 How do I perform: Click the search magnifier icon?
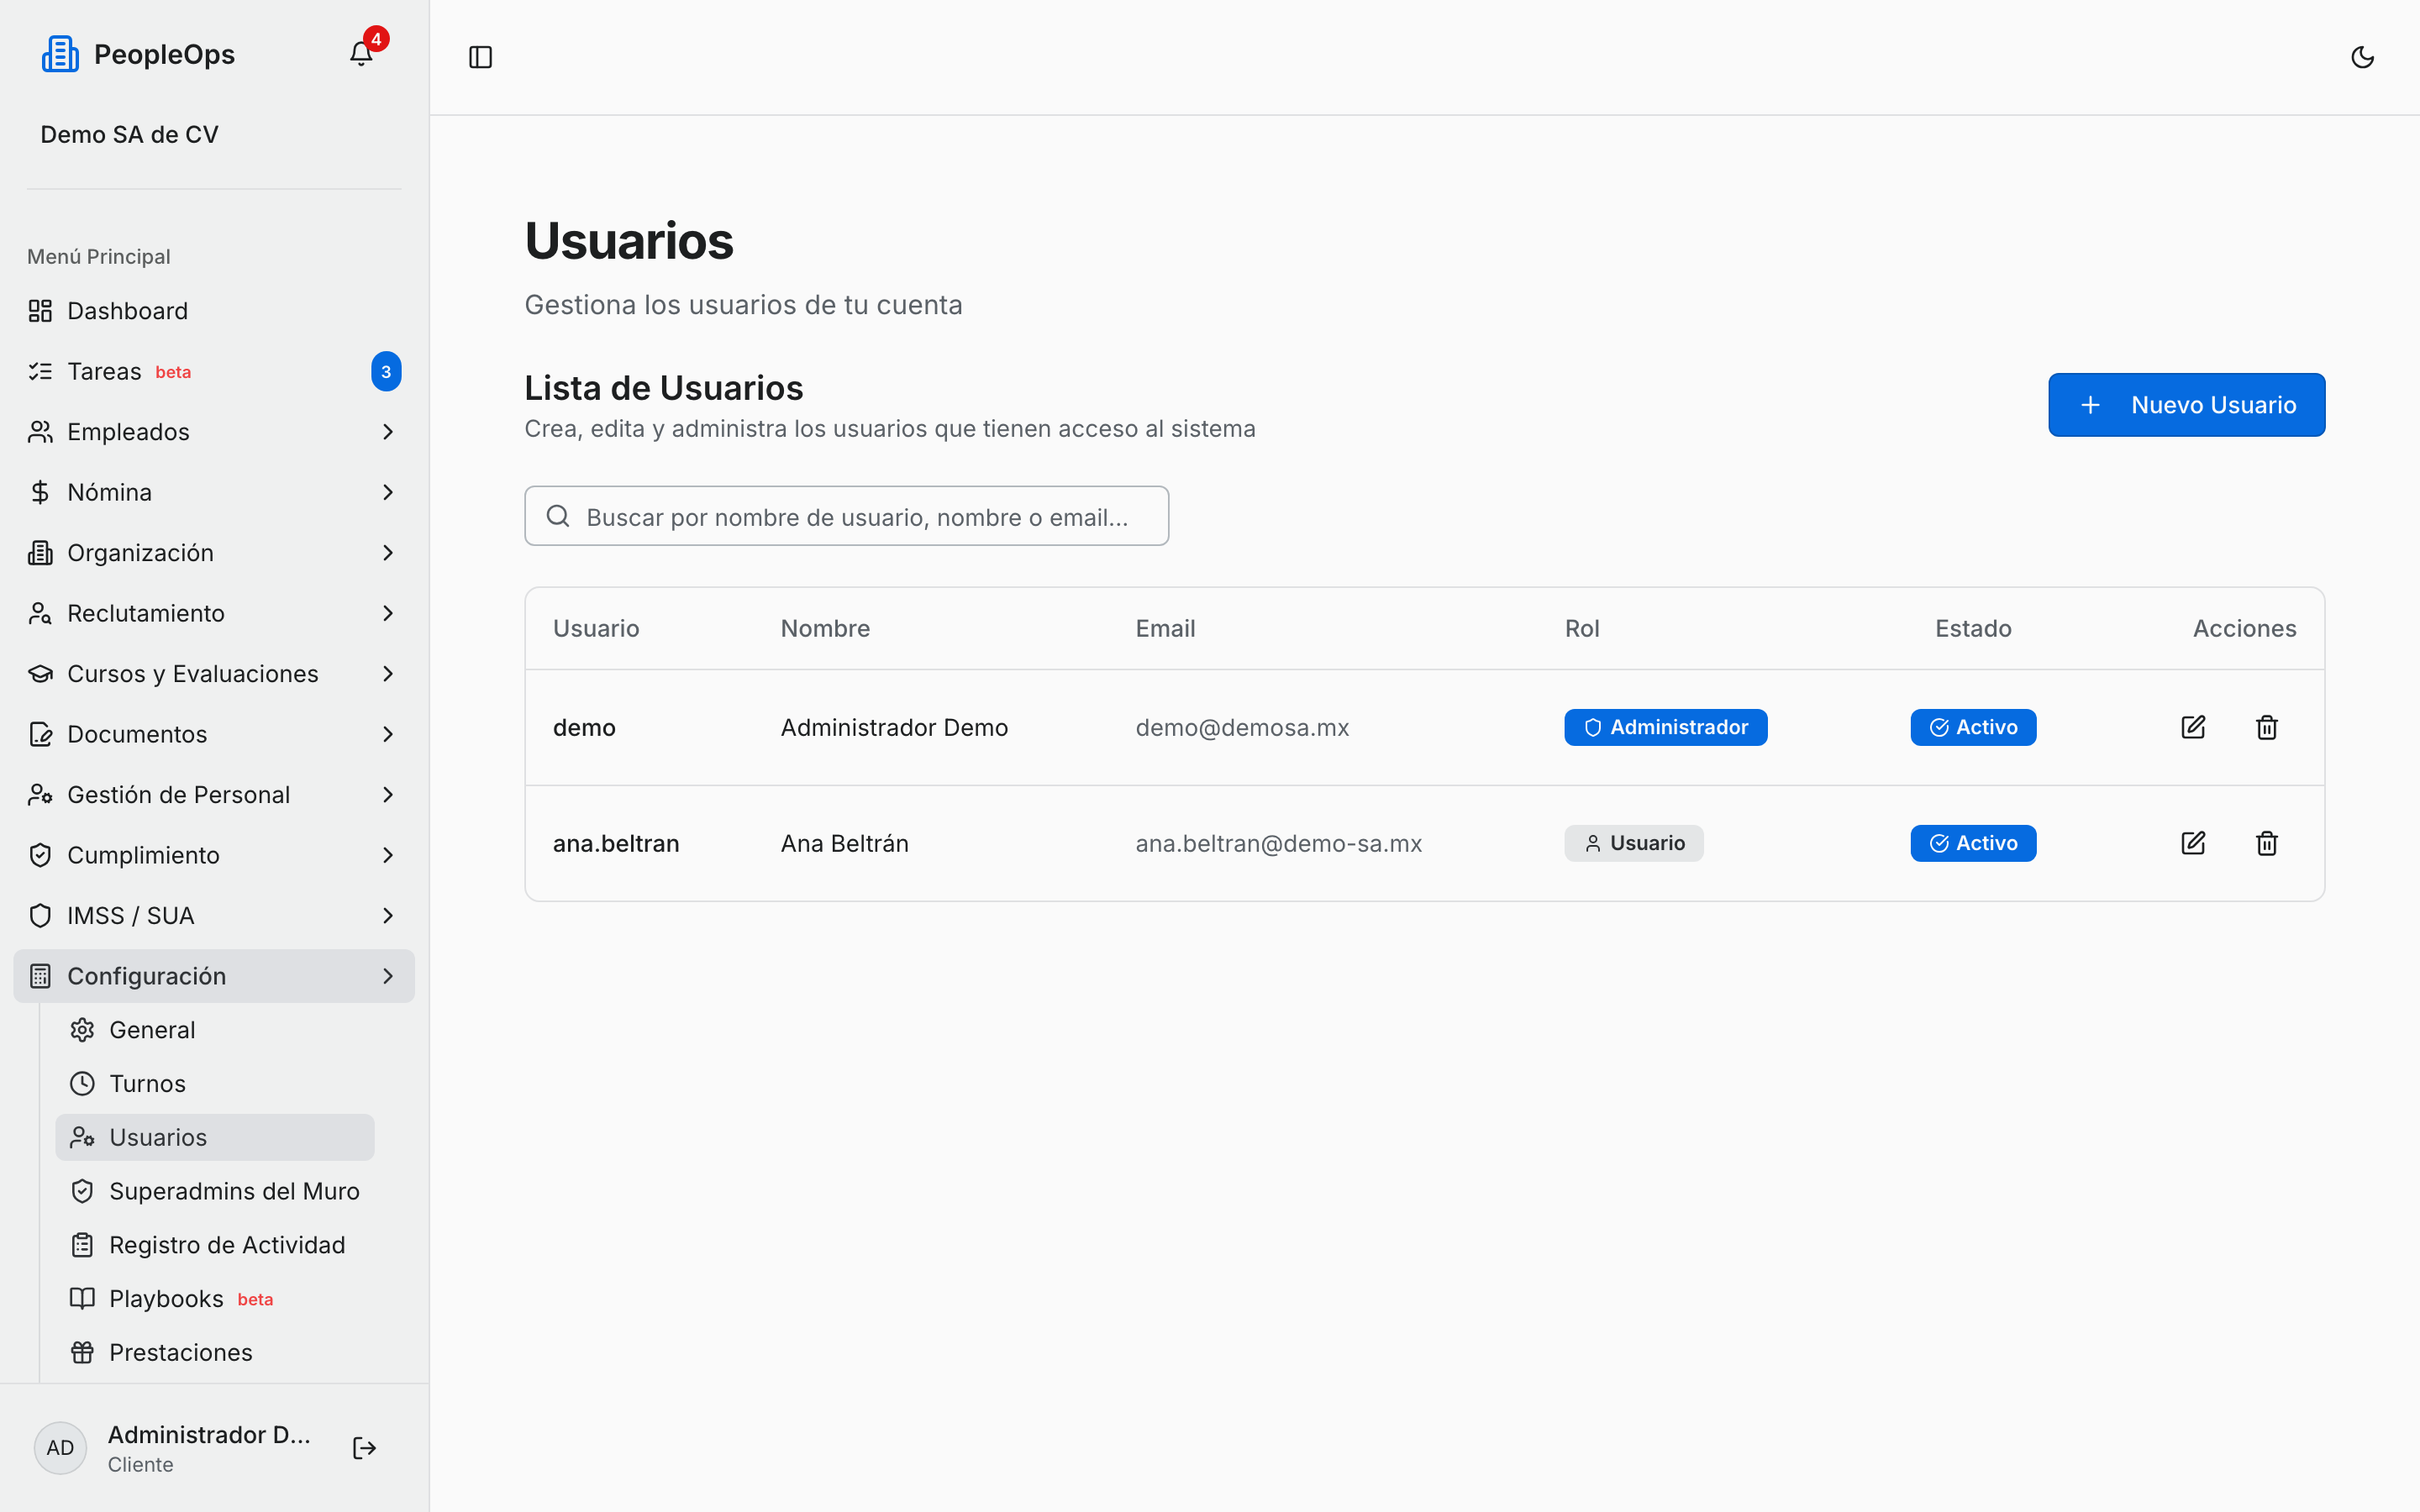tap(558, 516)
